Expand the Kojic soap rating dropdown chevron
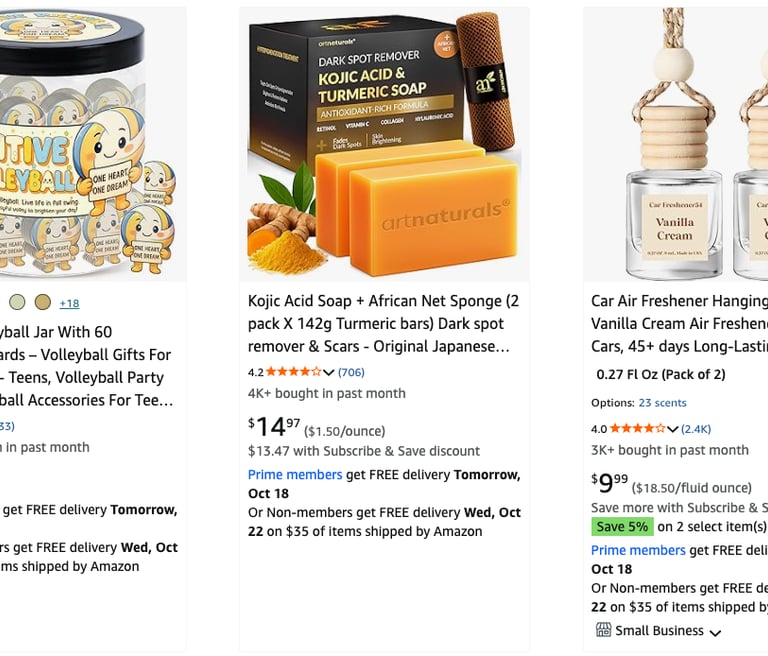Screen dimensions: 768x656 tap(329, 372)
